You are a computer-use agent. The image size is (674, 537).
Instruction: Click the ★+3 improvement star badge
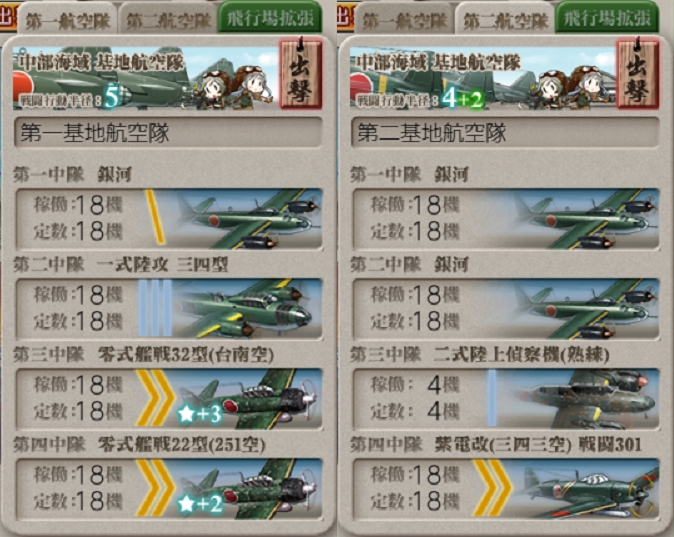click(x=200, y=414)
